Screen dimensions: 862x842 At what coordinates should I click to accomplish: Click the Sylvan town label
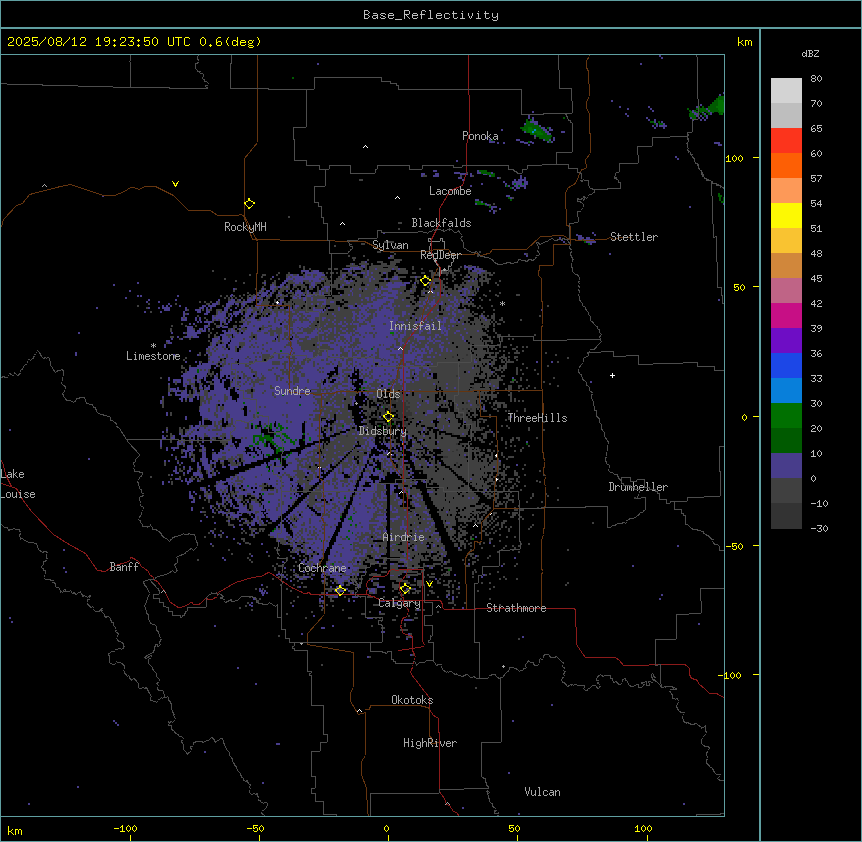point(390,245)
